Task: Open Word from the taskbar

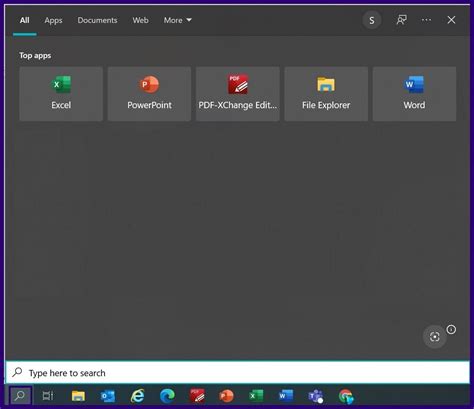Action: pos(286,396)
